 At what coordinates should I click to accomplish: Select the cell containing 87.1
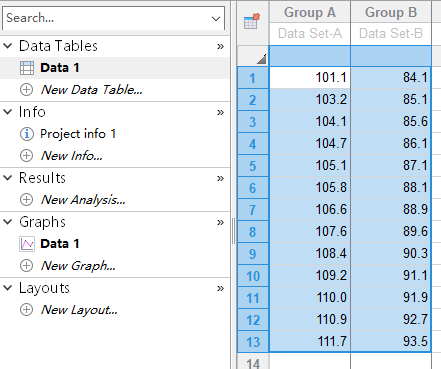391,166
